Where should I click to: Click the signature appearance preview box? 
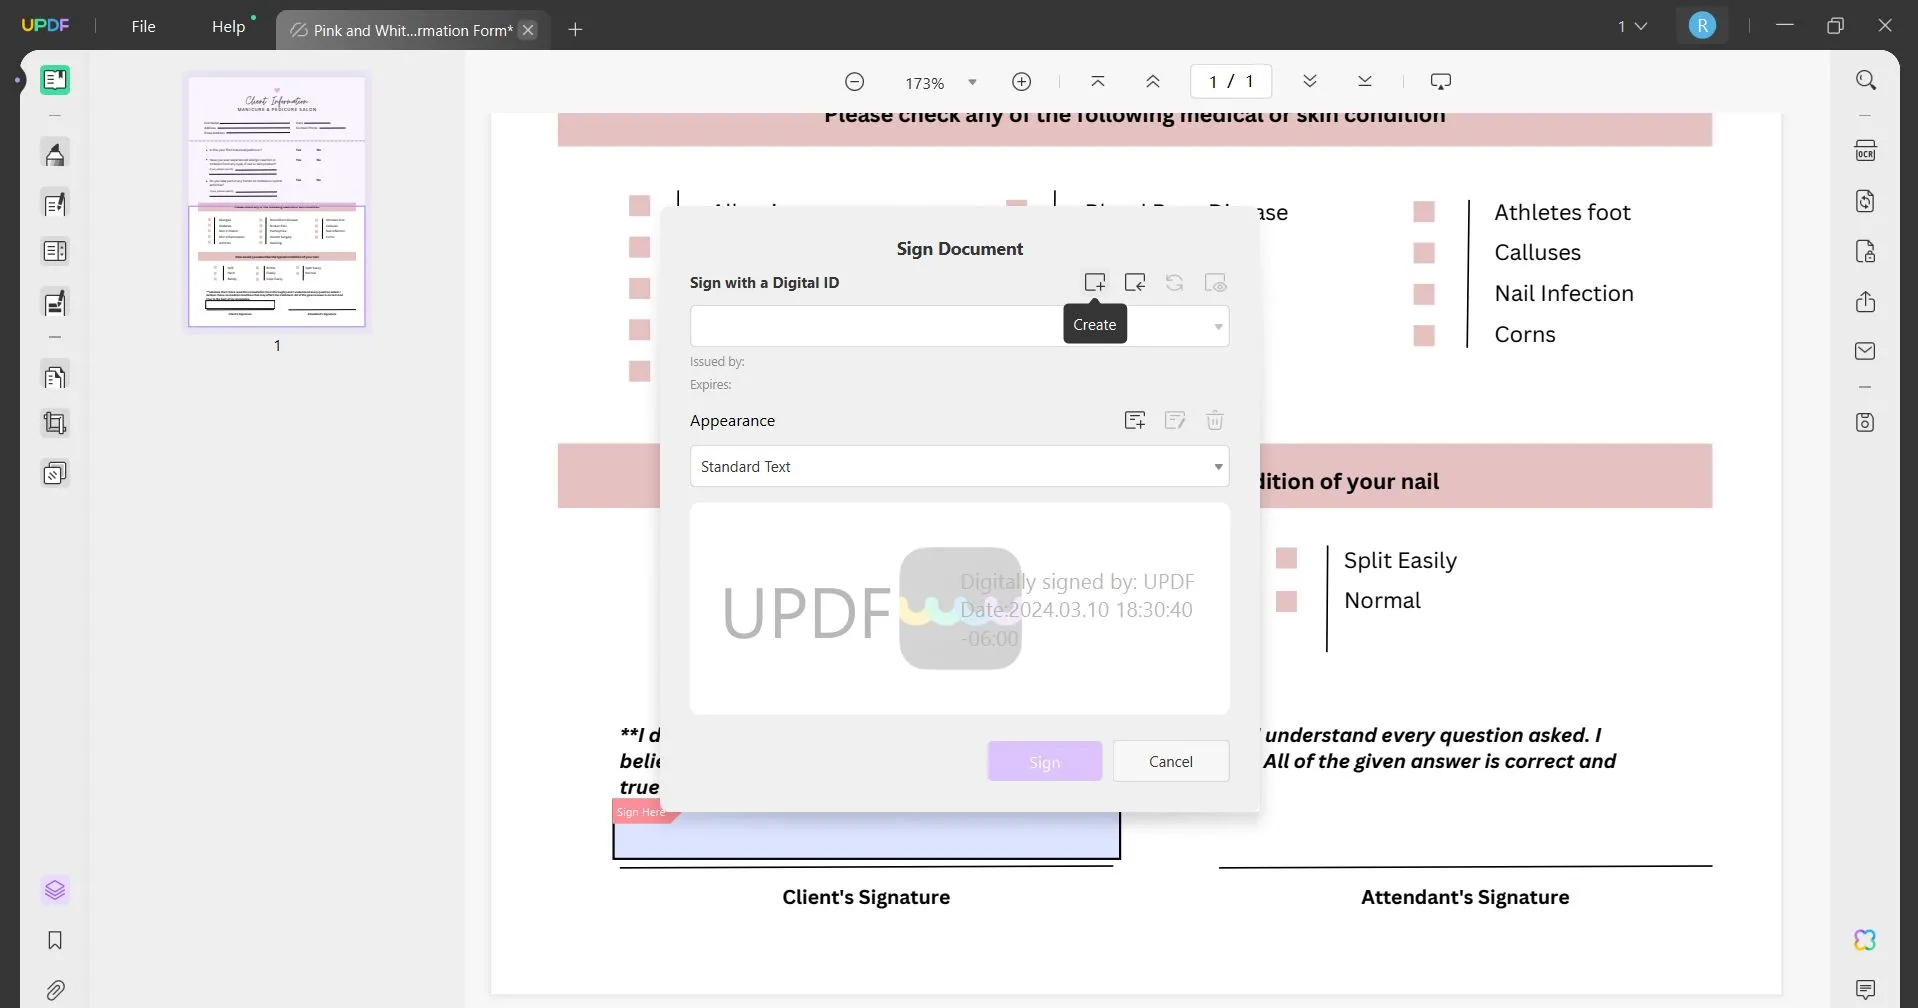(959, 608)
